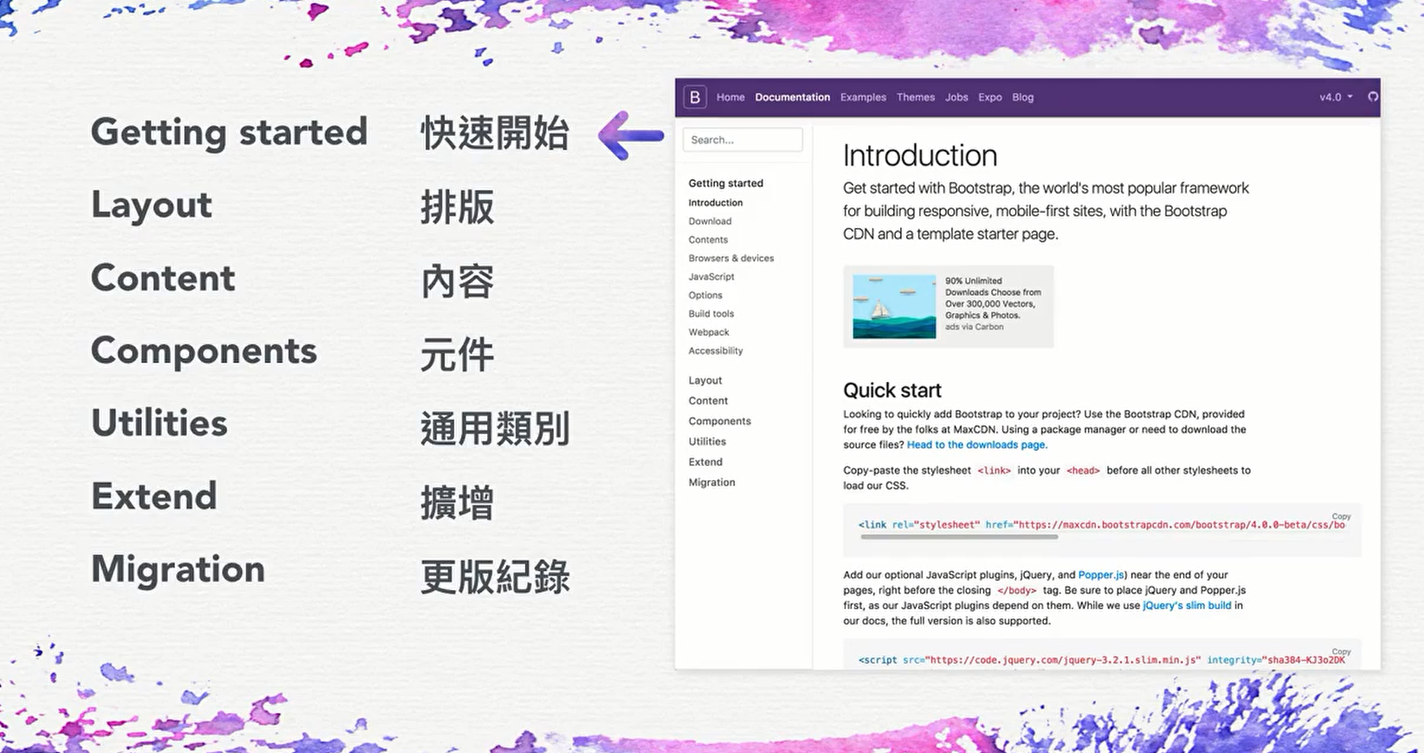The height and width of the screenshot is (753, 1424).
Task: Open Options in the sidebar
Action: (x=705, y=295)
